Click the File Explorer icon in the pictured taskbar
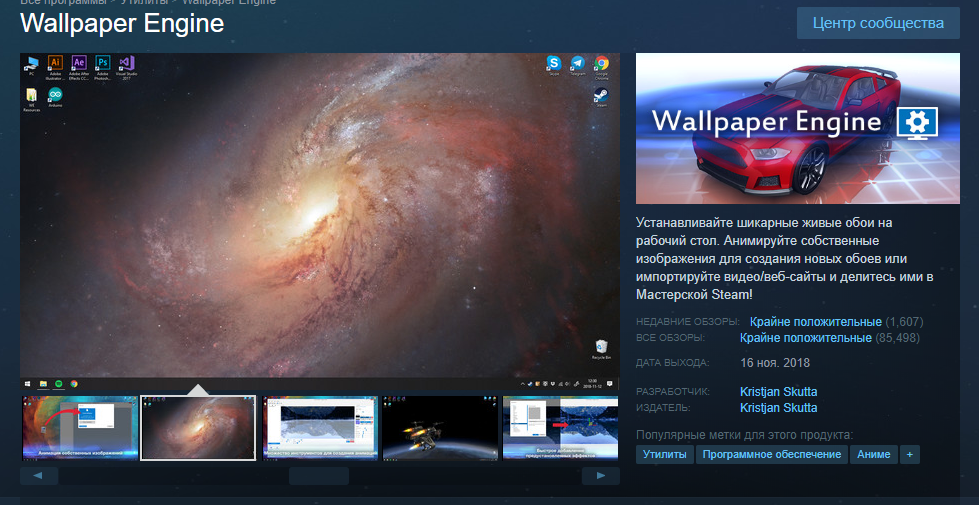 [44, 383]
